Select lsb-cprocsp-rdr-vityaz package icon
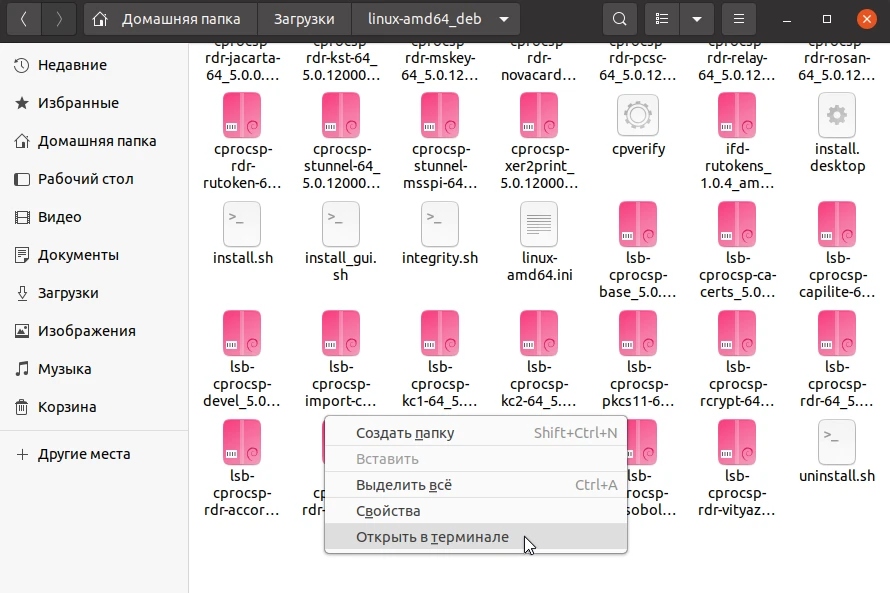The height and width of the screenshot is (593, 890). (737, 442)
